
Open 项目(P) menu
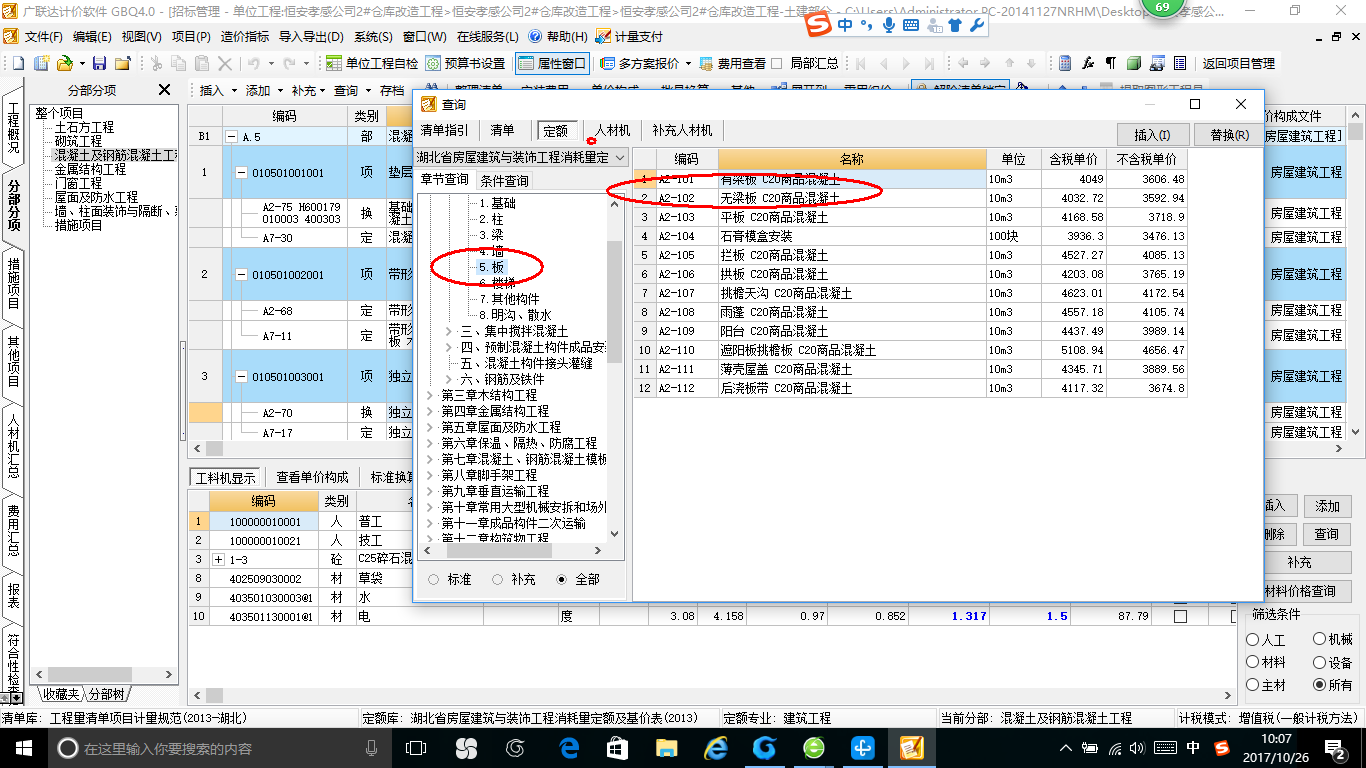coord(191,36)
